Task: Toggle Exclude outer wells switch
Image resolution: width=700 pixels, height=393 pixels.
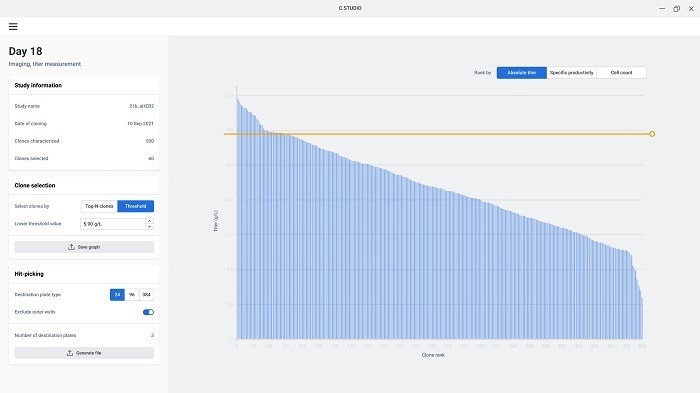Action: [148, 312]
